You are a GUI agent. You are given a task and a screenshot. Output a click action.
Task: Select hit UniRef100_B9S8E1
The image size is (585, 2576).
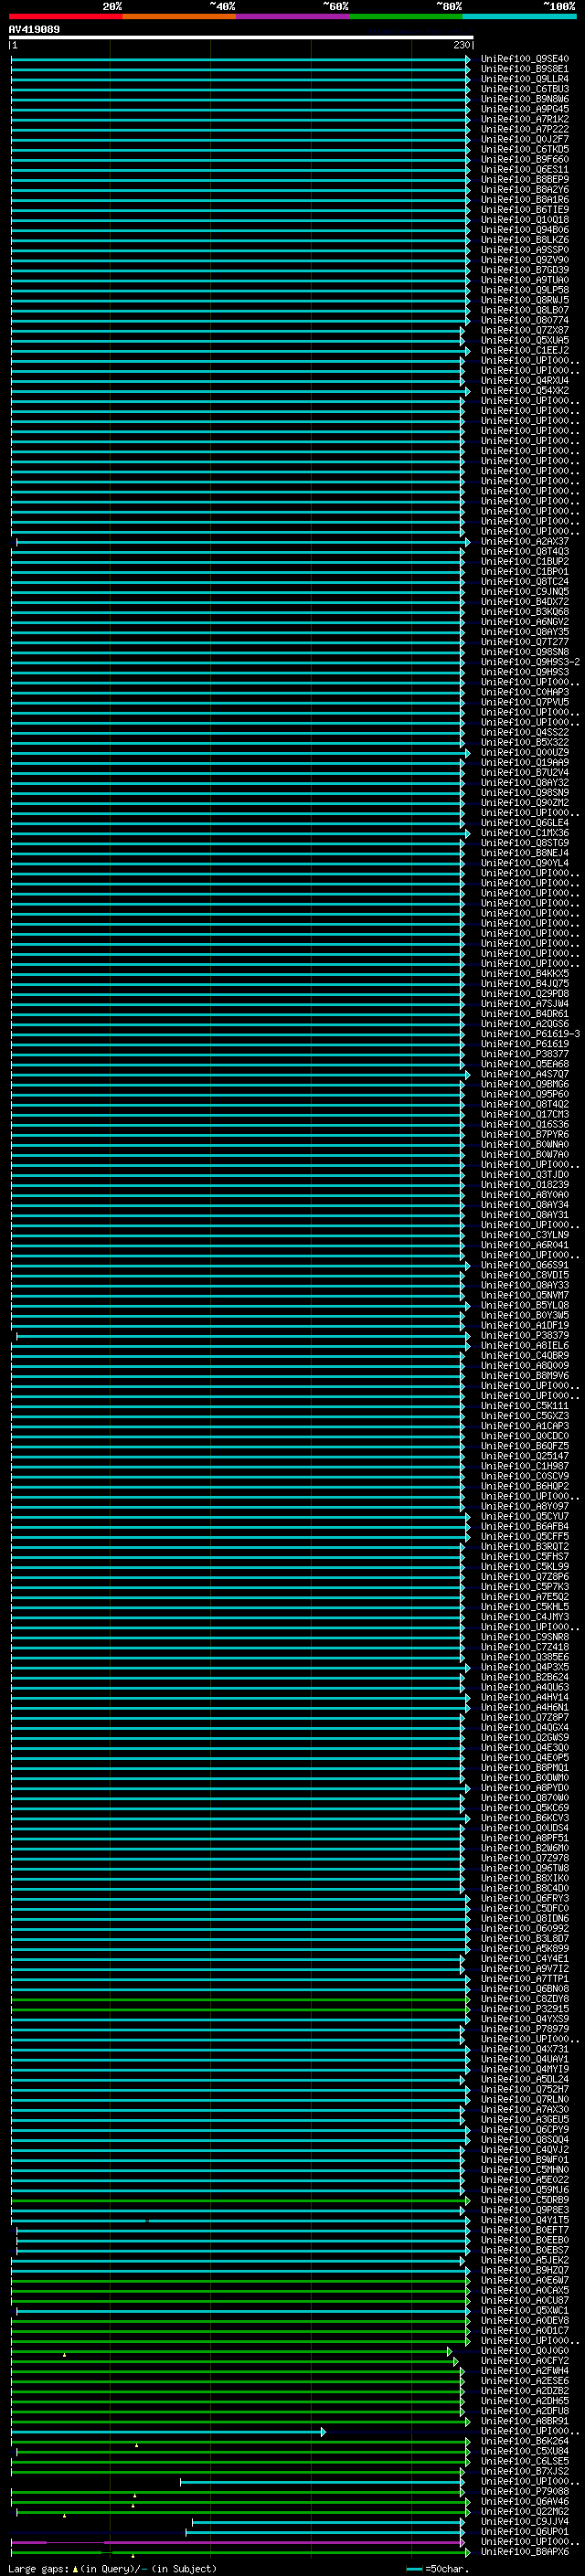524,69
